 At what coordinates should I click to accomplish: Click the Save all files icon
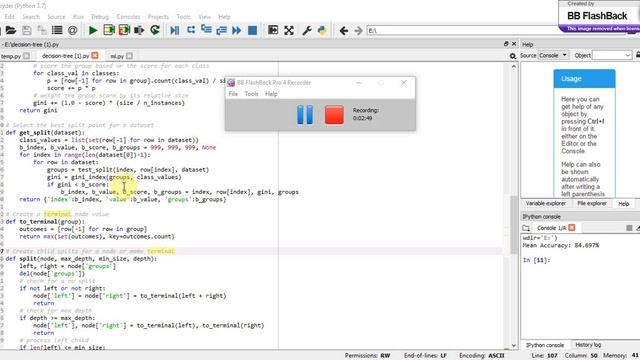(x=42, y=30)
